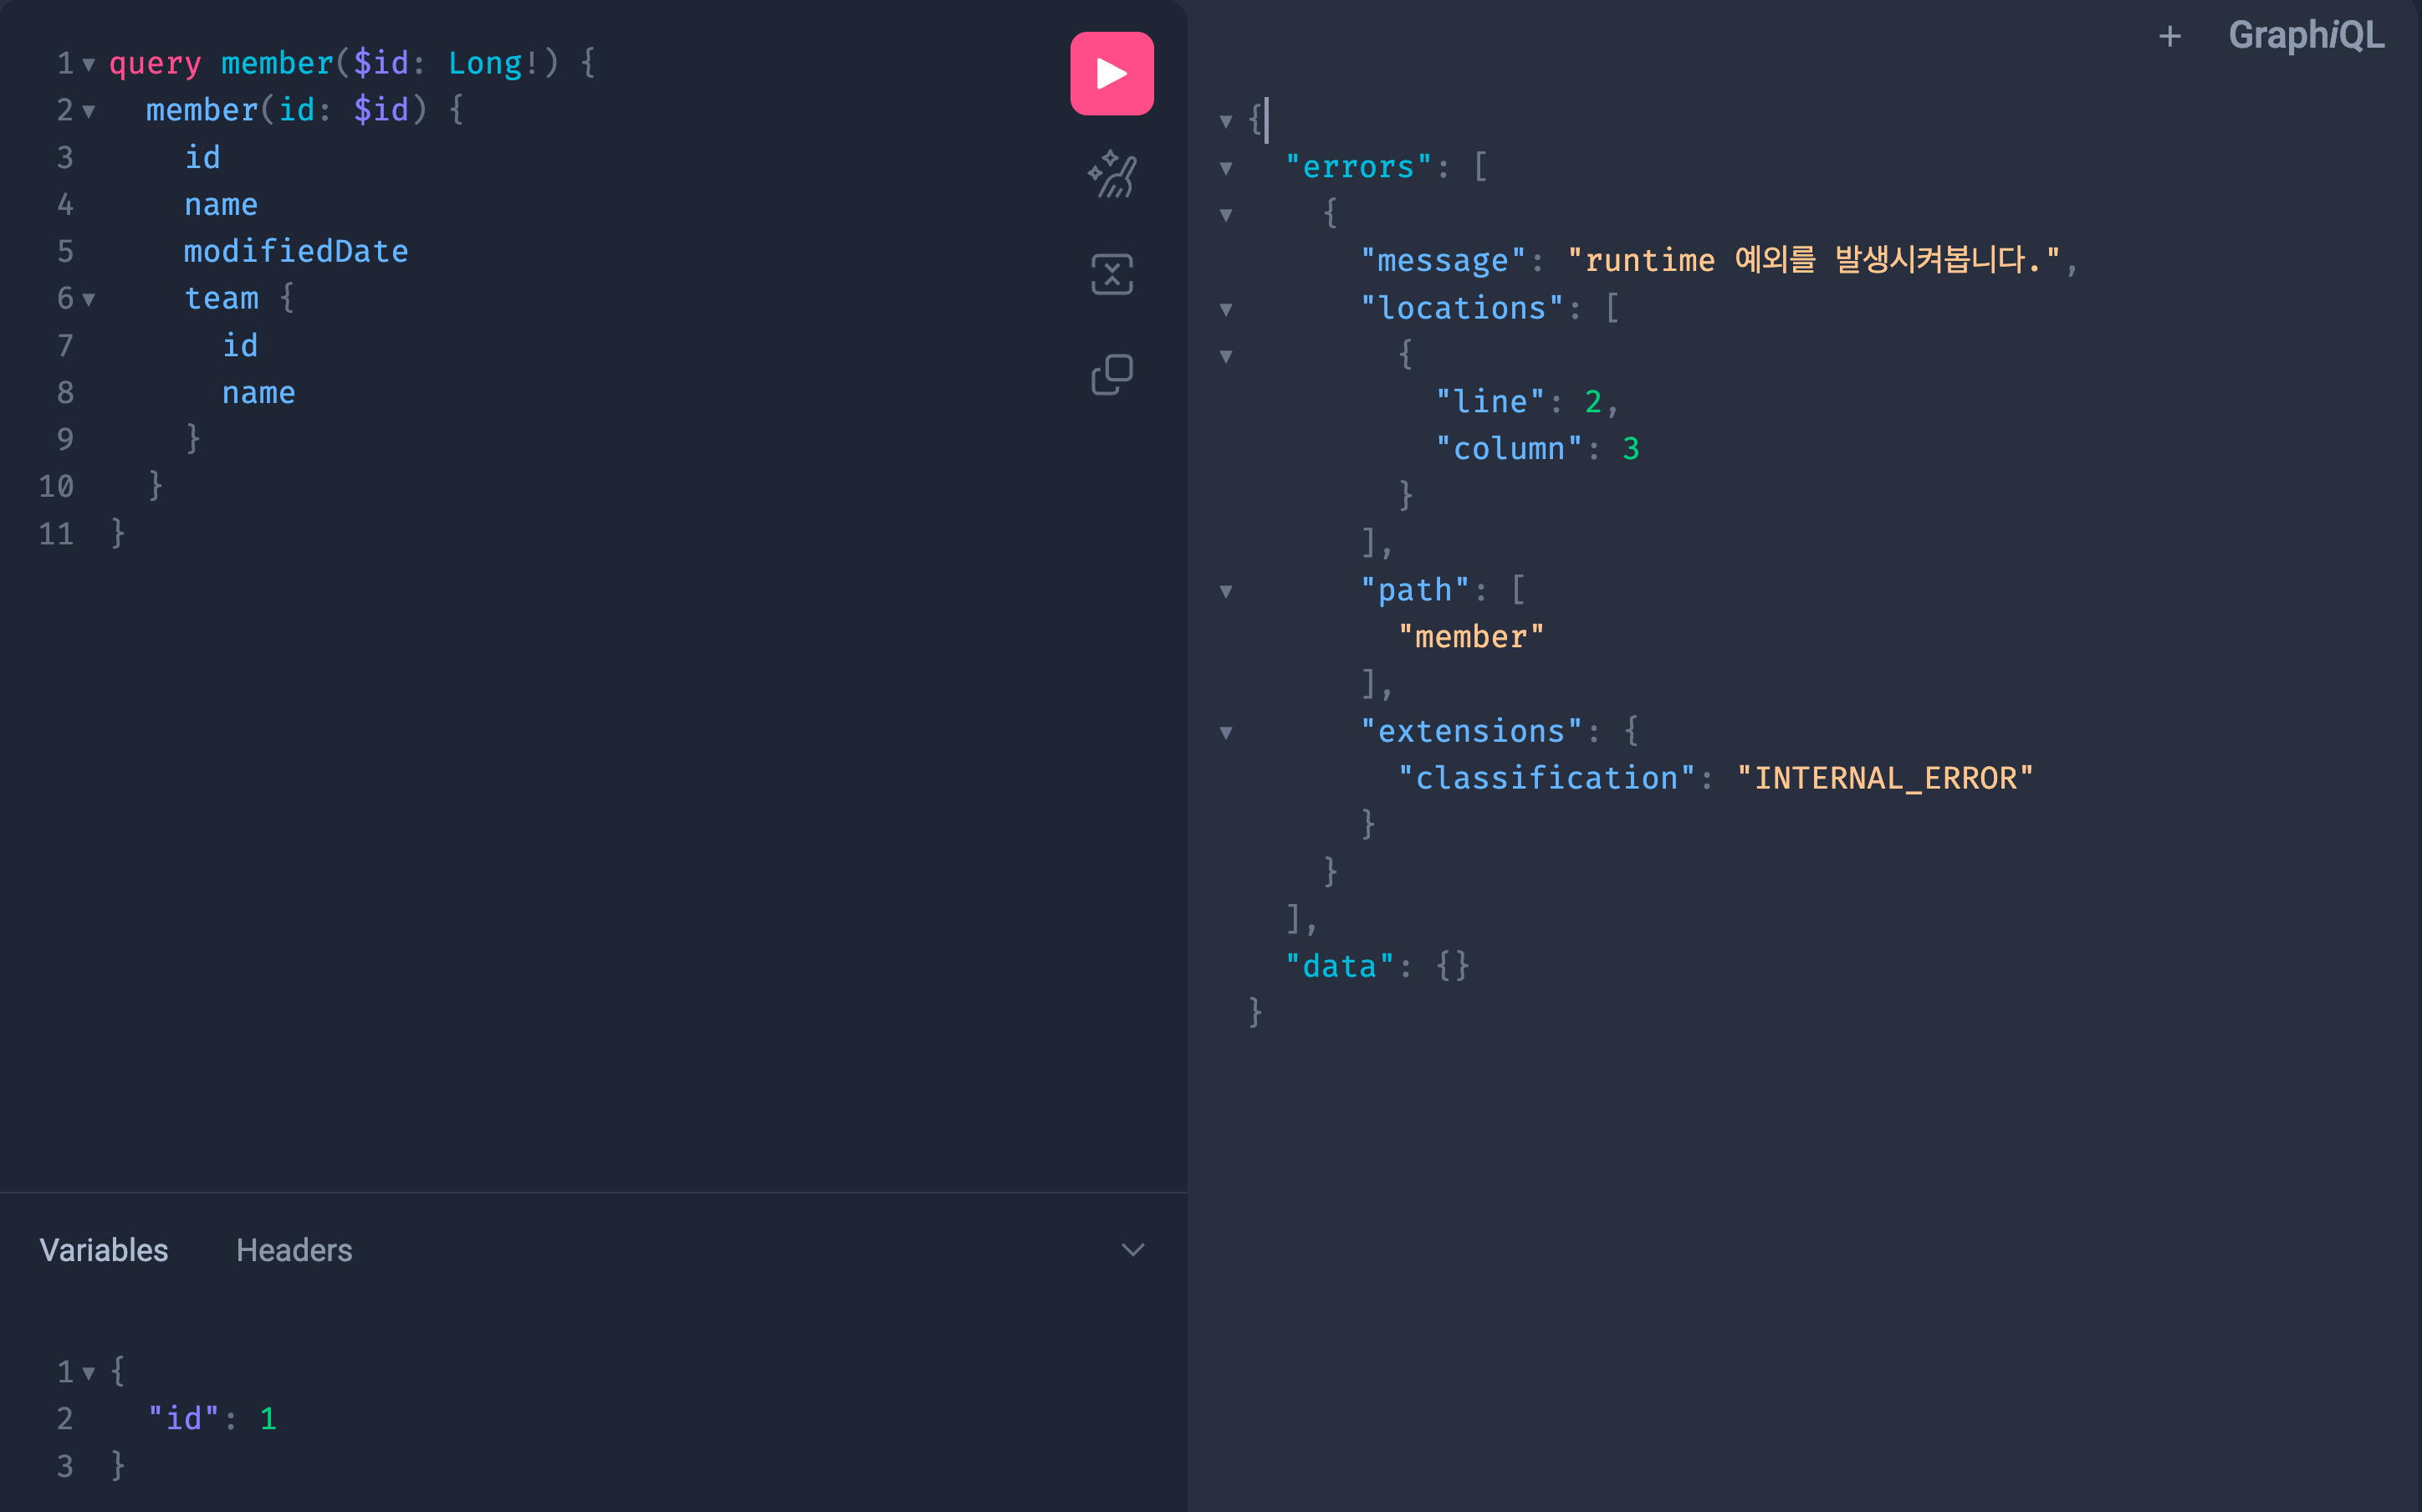Collapse the variables editor with chevron
The height and width of the screenshot is (1512, 2422).
click(1132, 1250)
